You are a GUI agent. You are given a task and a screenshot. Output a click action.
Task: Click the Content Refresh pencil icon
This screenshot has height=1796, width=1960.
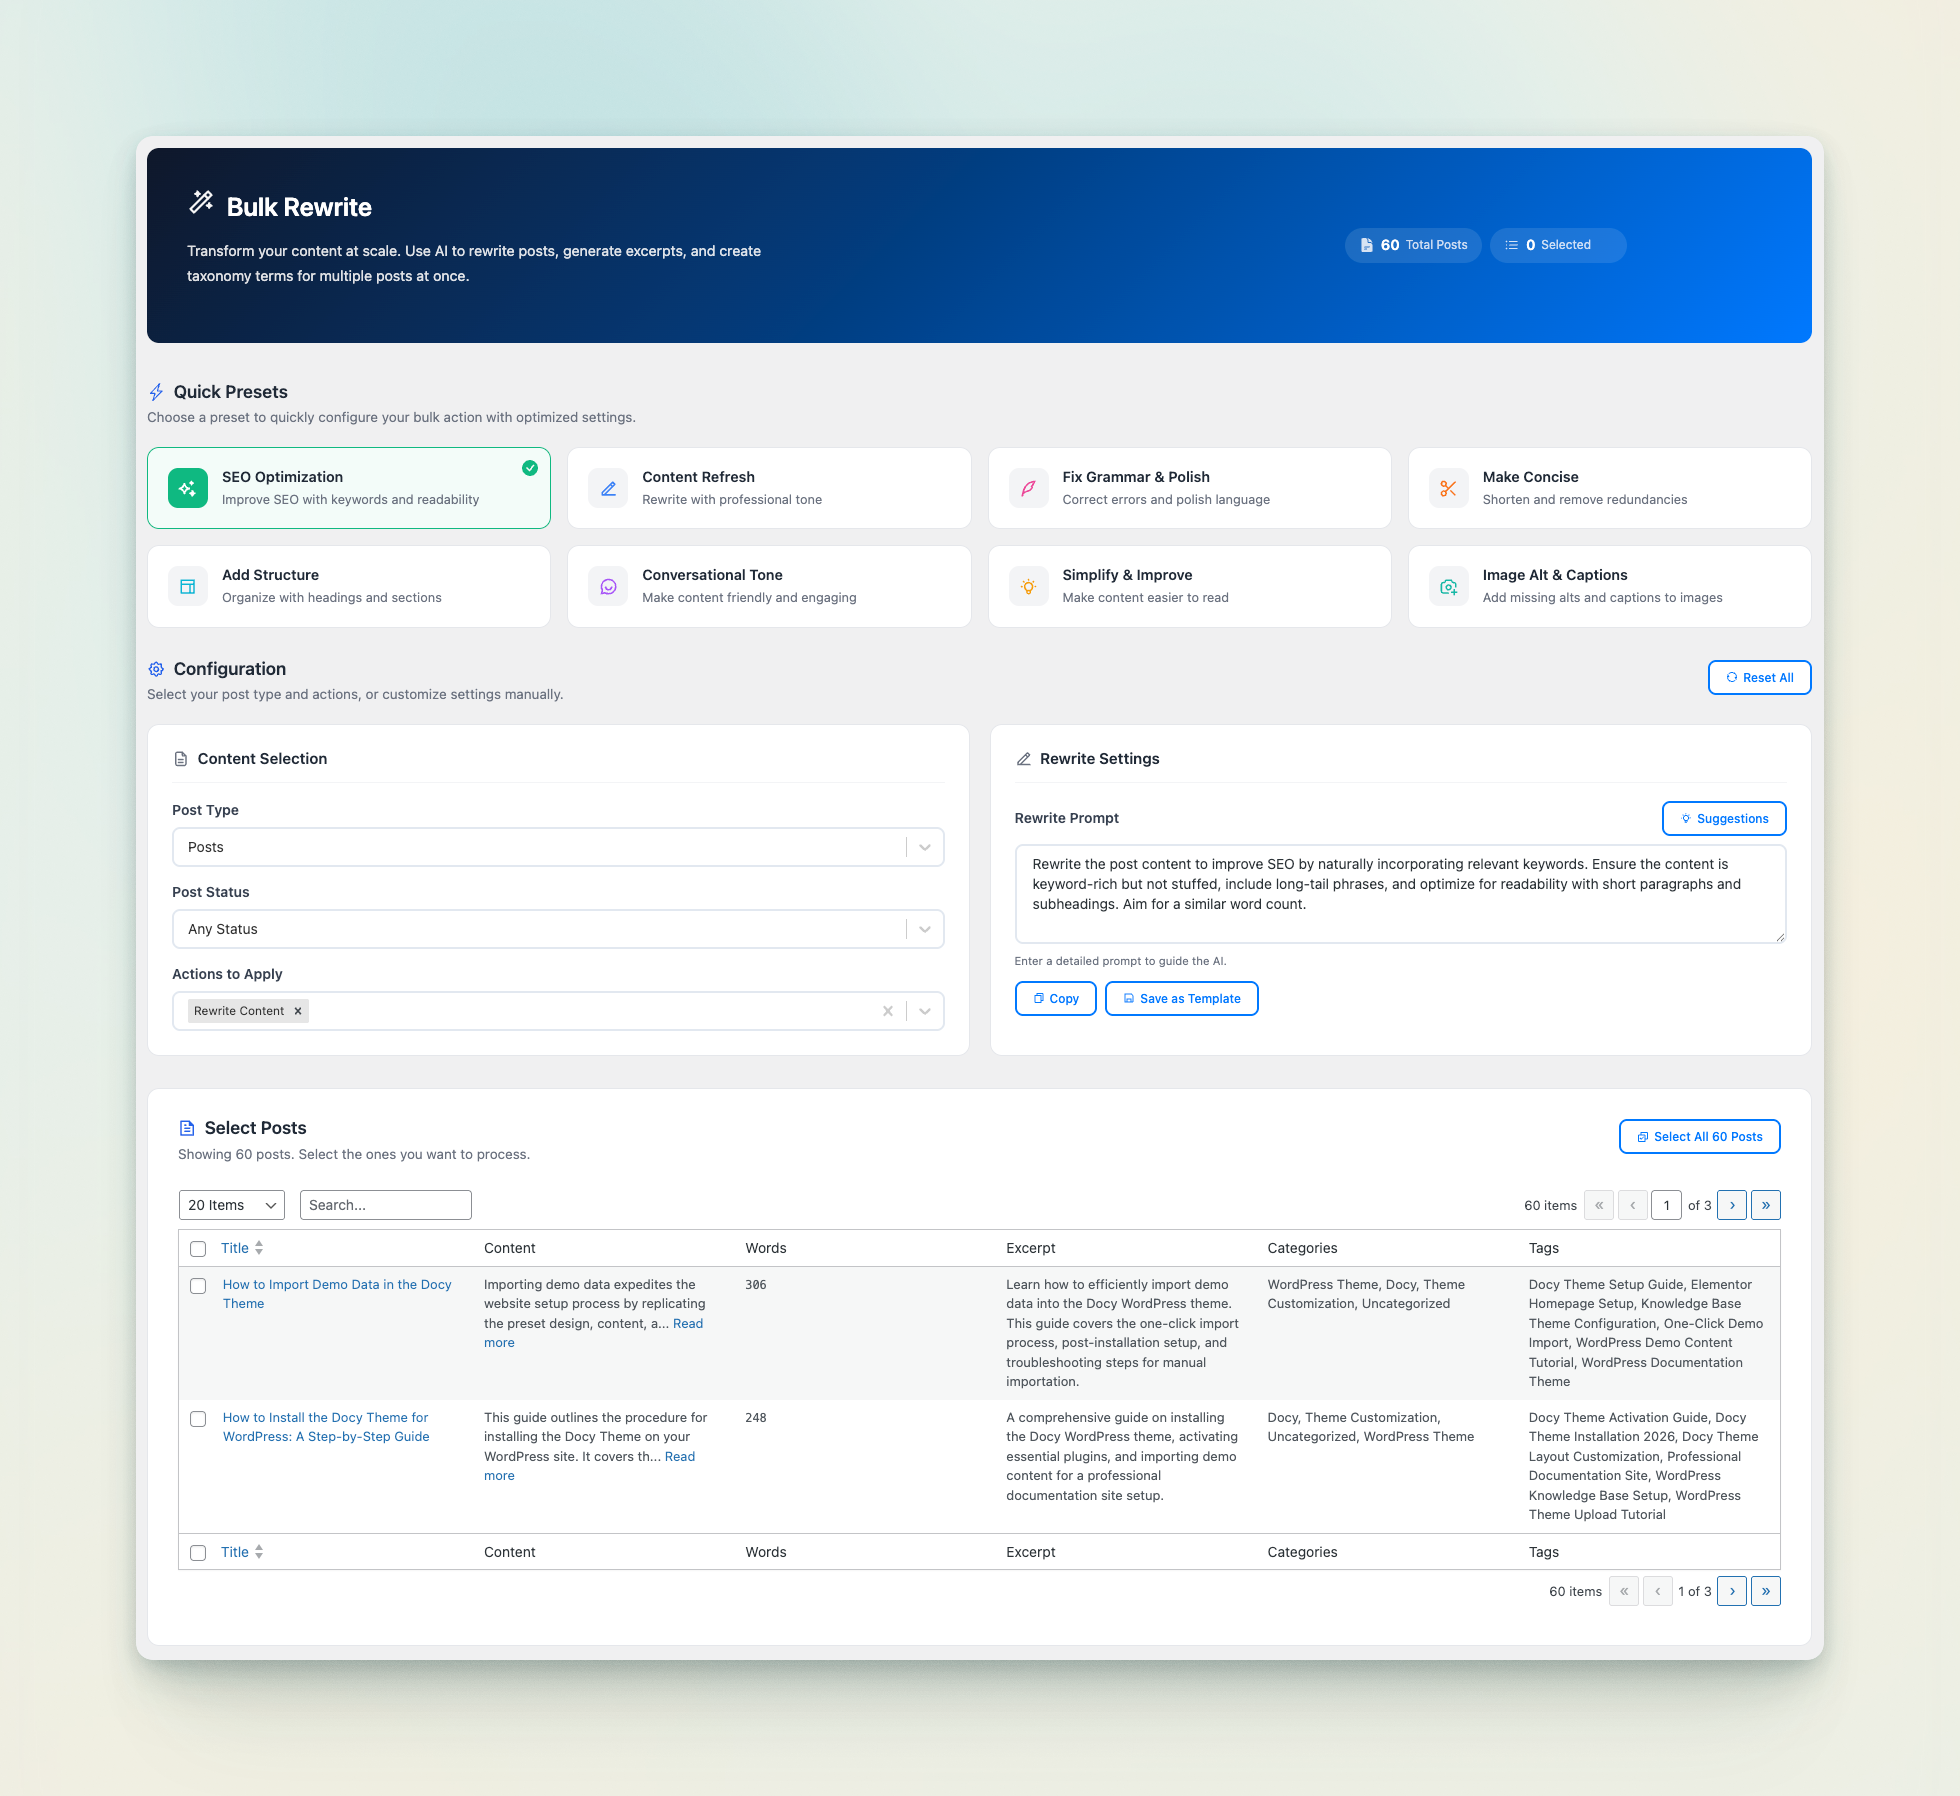[x=608, y=488]
